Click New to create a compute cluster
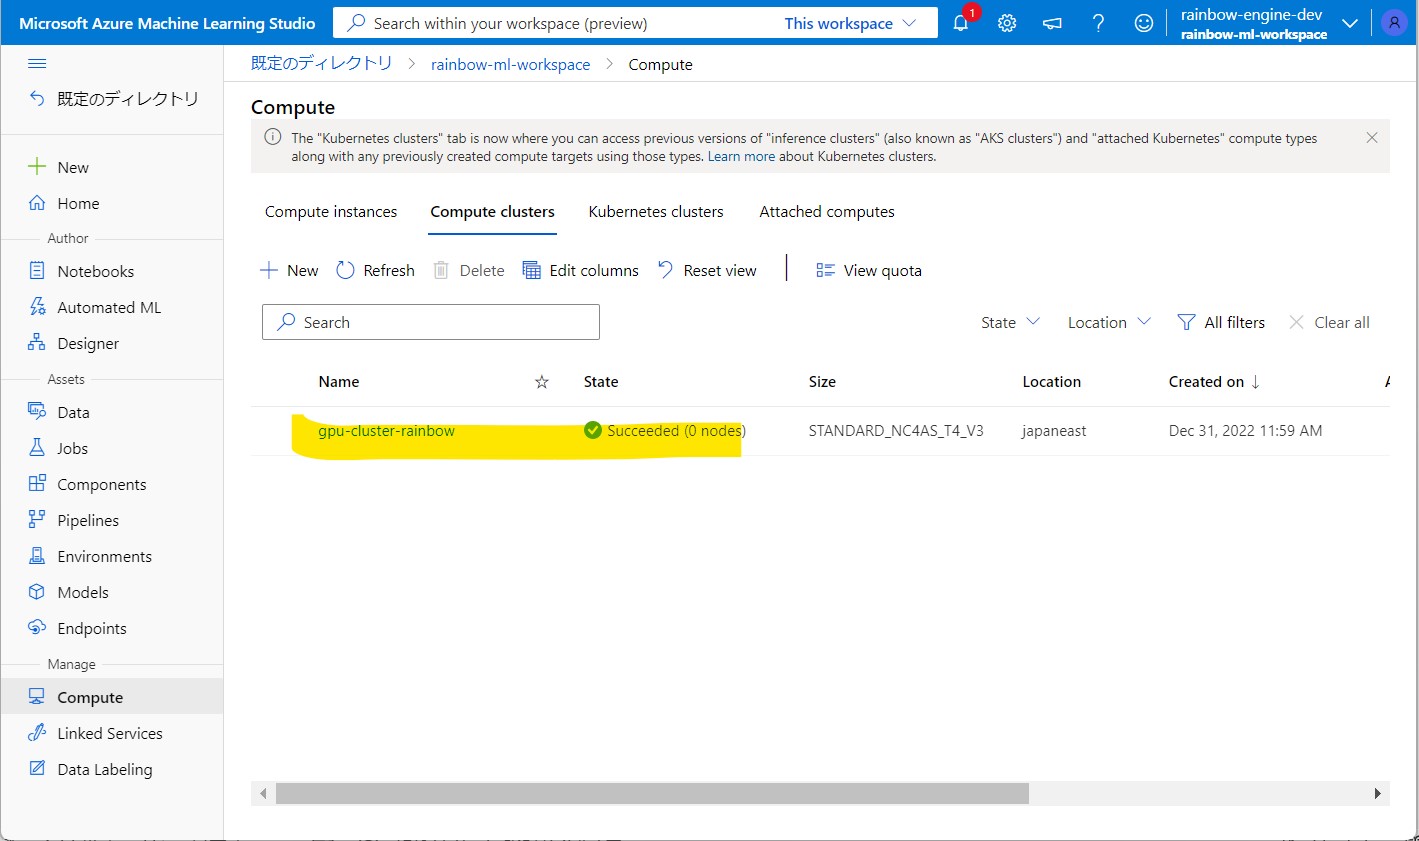Screen dimensions: 1419x841 click(289, 270)
